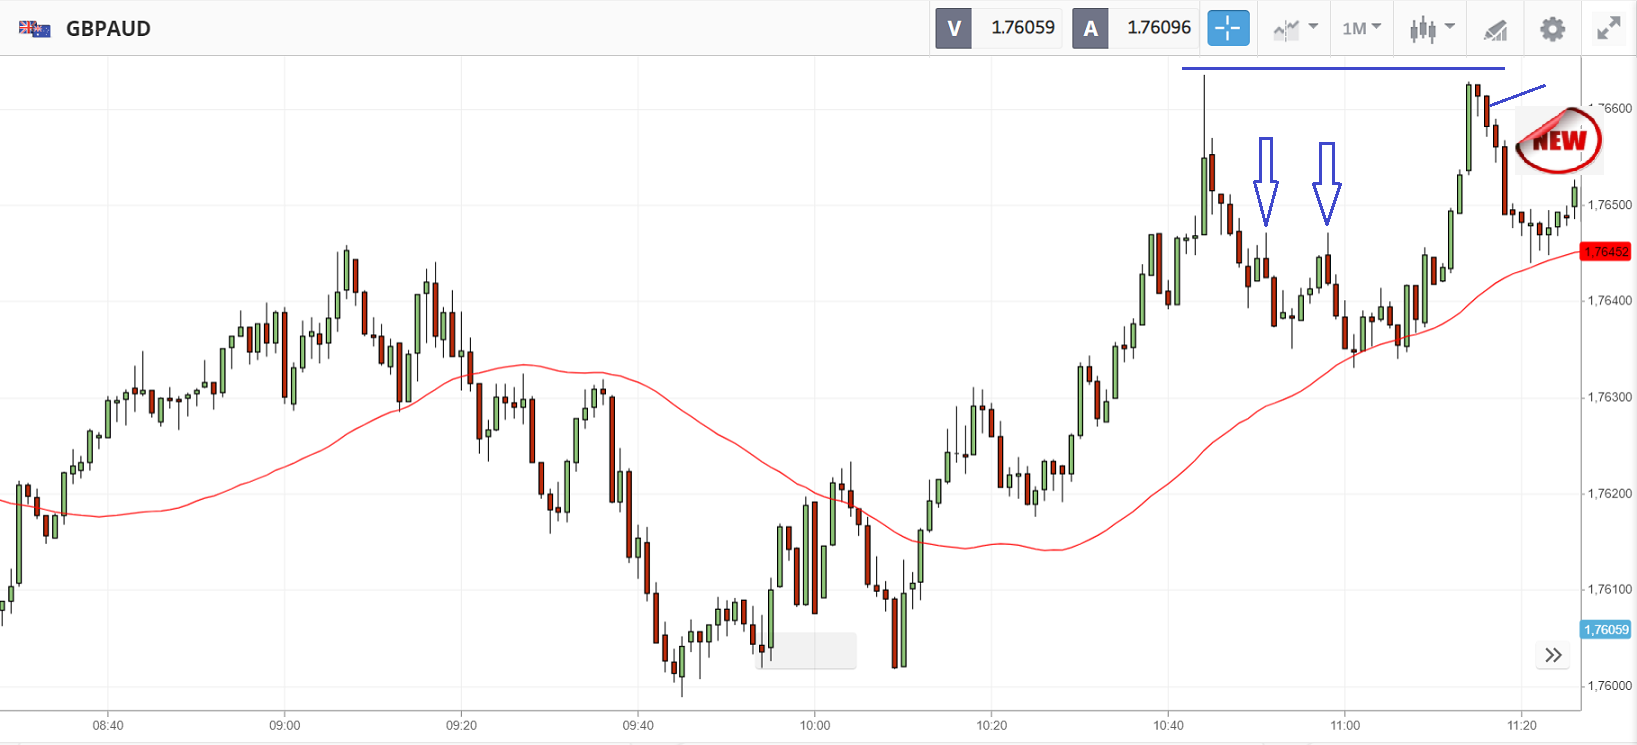This screenshot has height=745, width=1637.
Task: Click the 11:20 time axis label
Action: click(1522, 725)
